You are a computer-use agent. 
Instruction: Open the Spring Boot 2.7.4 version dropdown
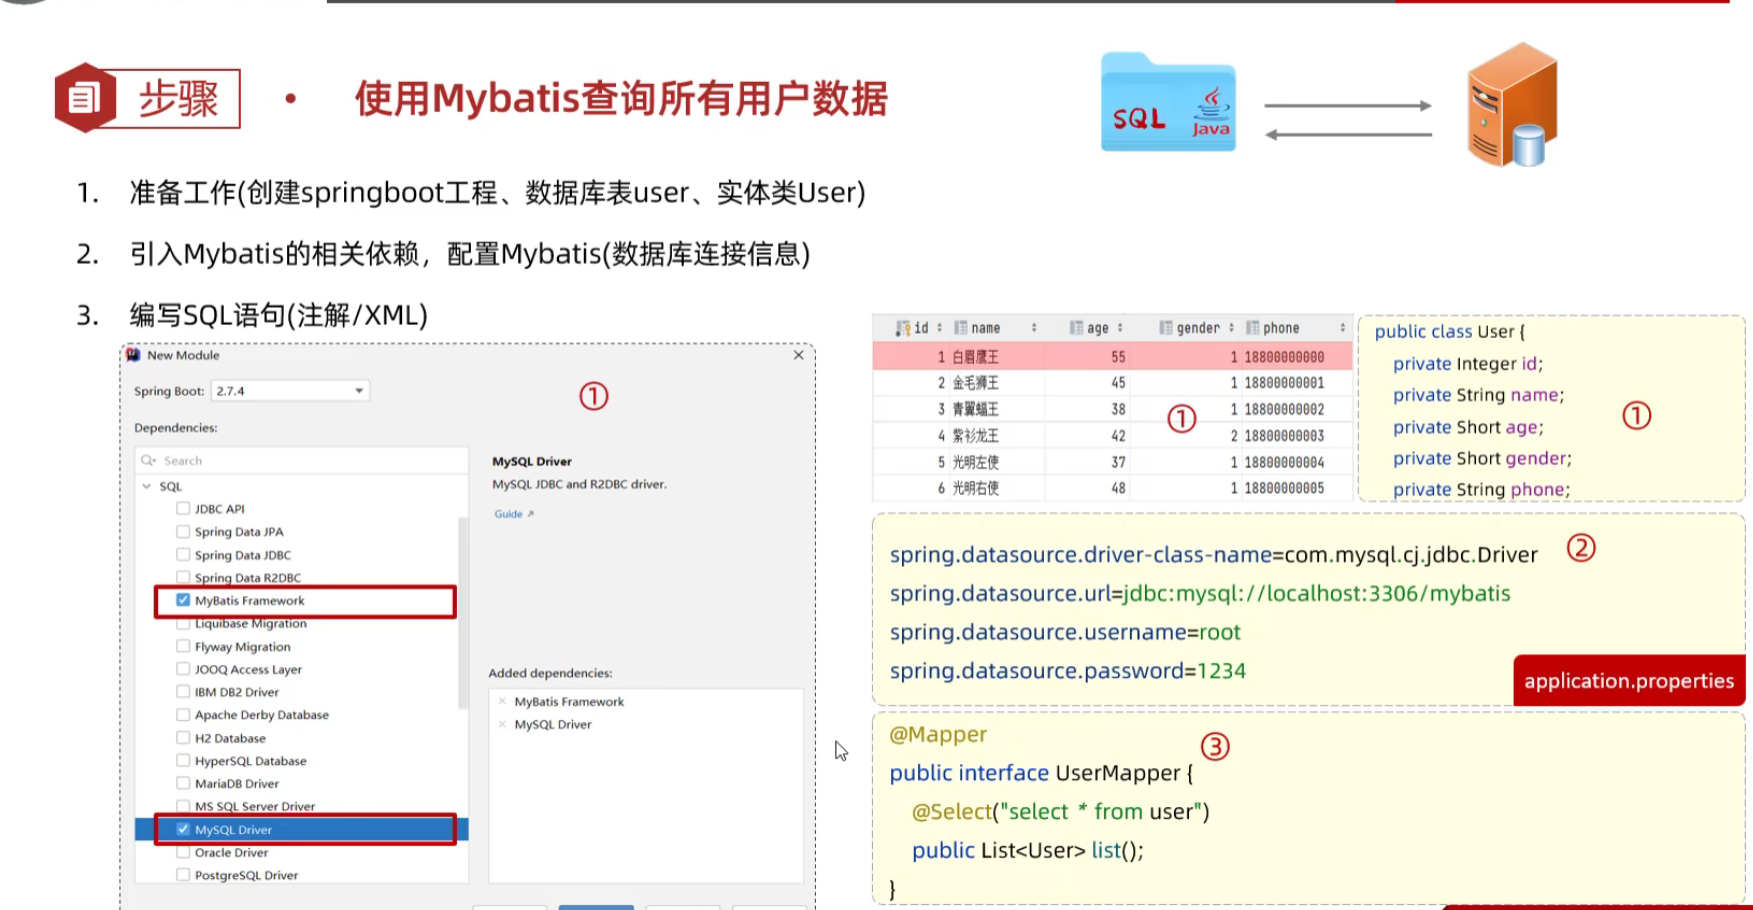point(358,390)
